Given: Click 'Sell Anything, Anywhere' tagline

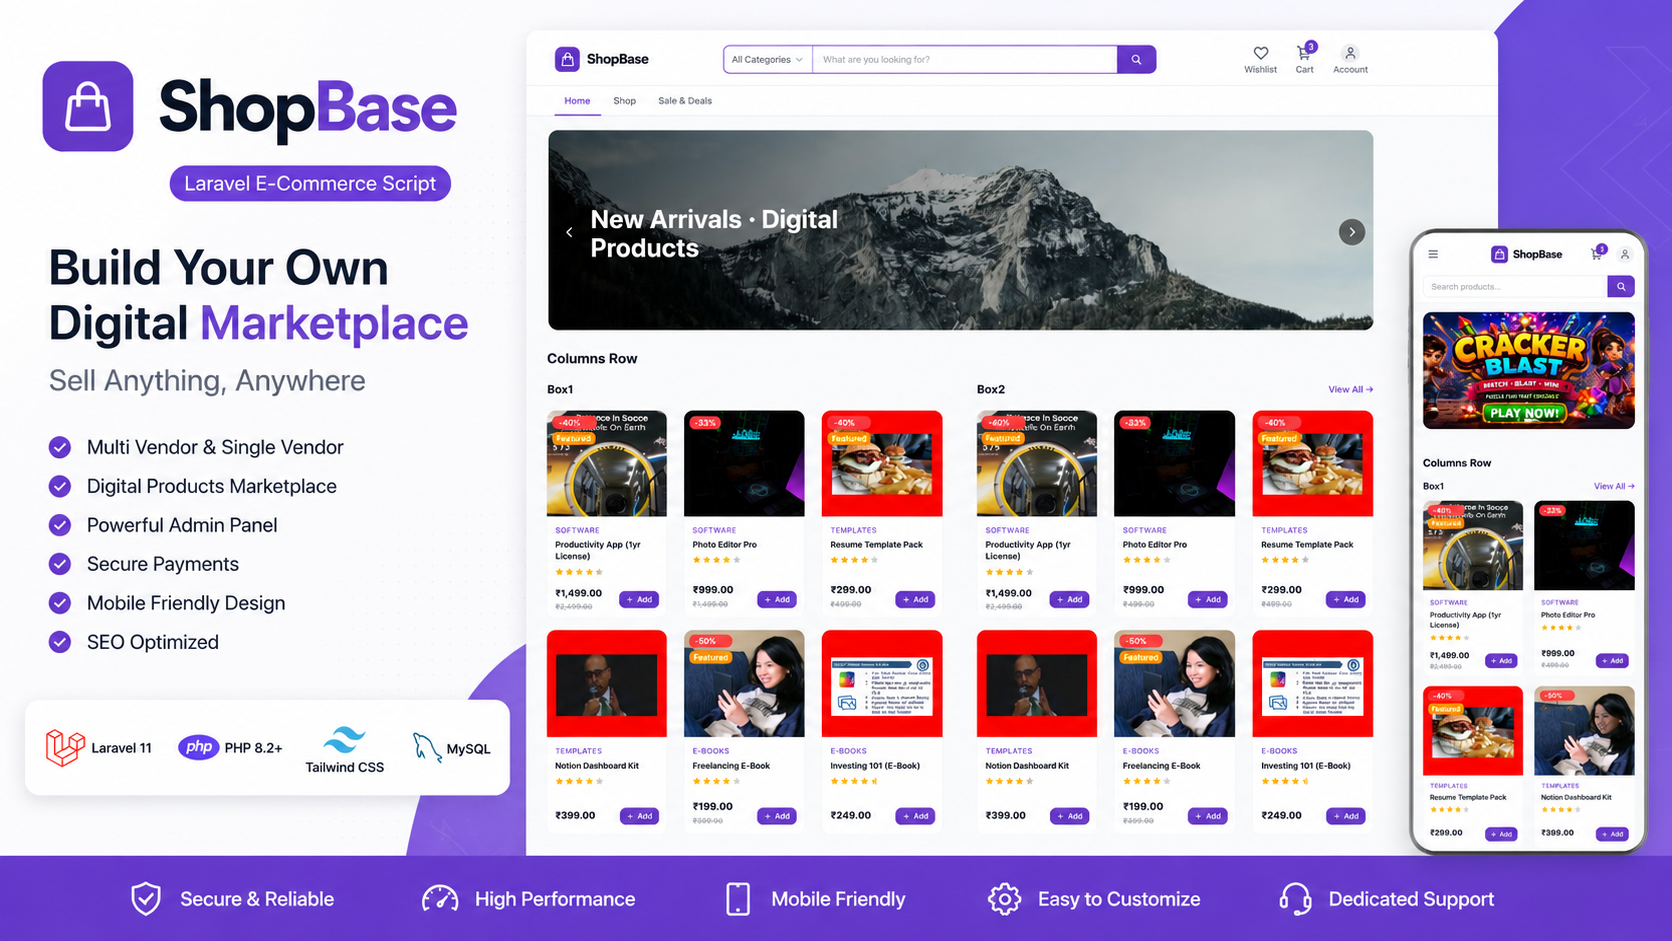Looking at the screenshot, I should tap(207, 381).
